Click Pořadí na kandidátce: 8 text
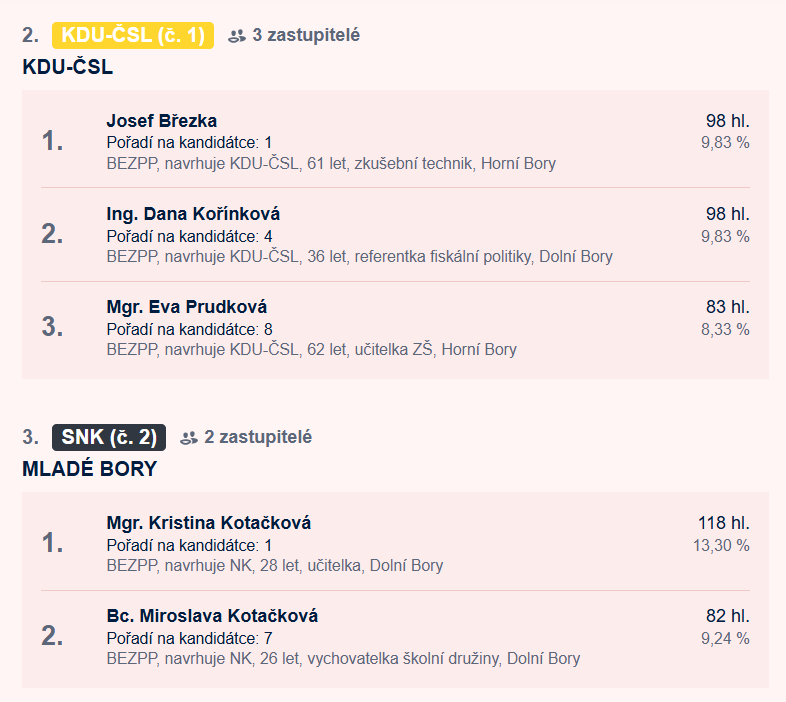The height and width of the screenshot is (702, 786). tap(189, 329)
